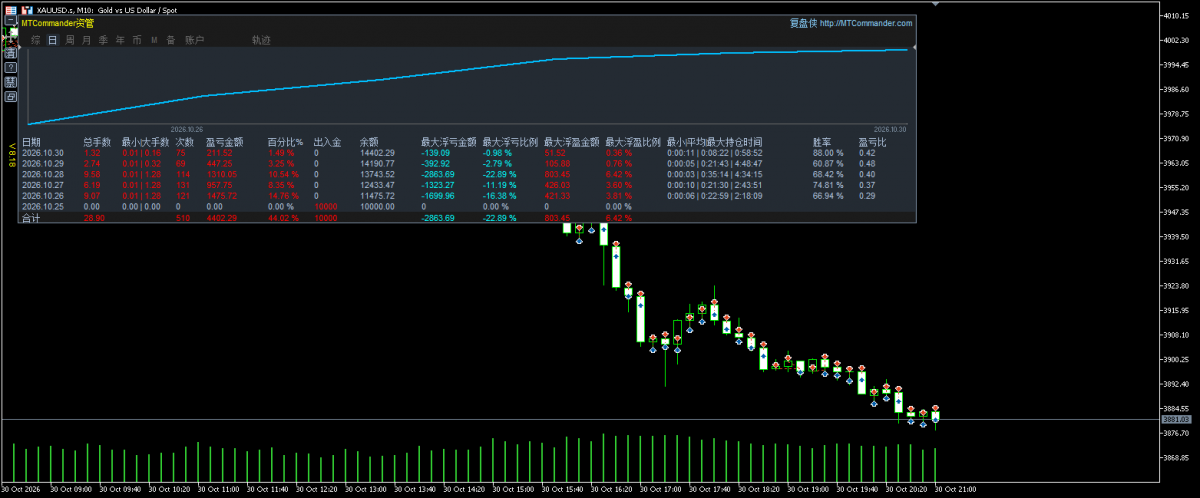The height and width of the screenshot is (498, 1200).
Task: Click the grid-like sidebar icon under help
Action: click(11, 82)
